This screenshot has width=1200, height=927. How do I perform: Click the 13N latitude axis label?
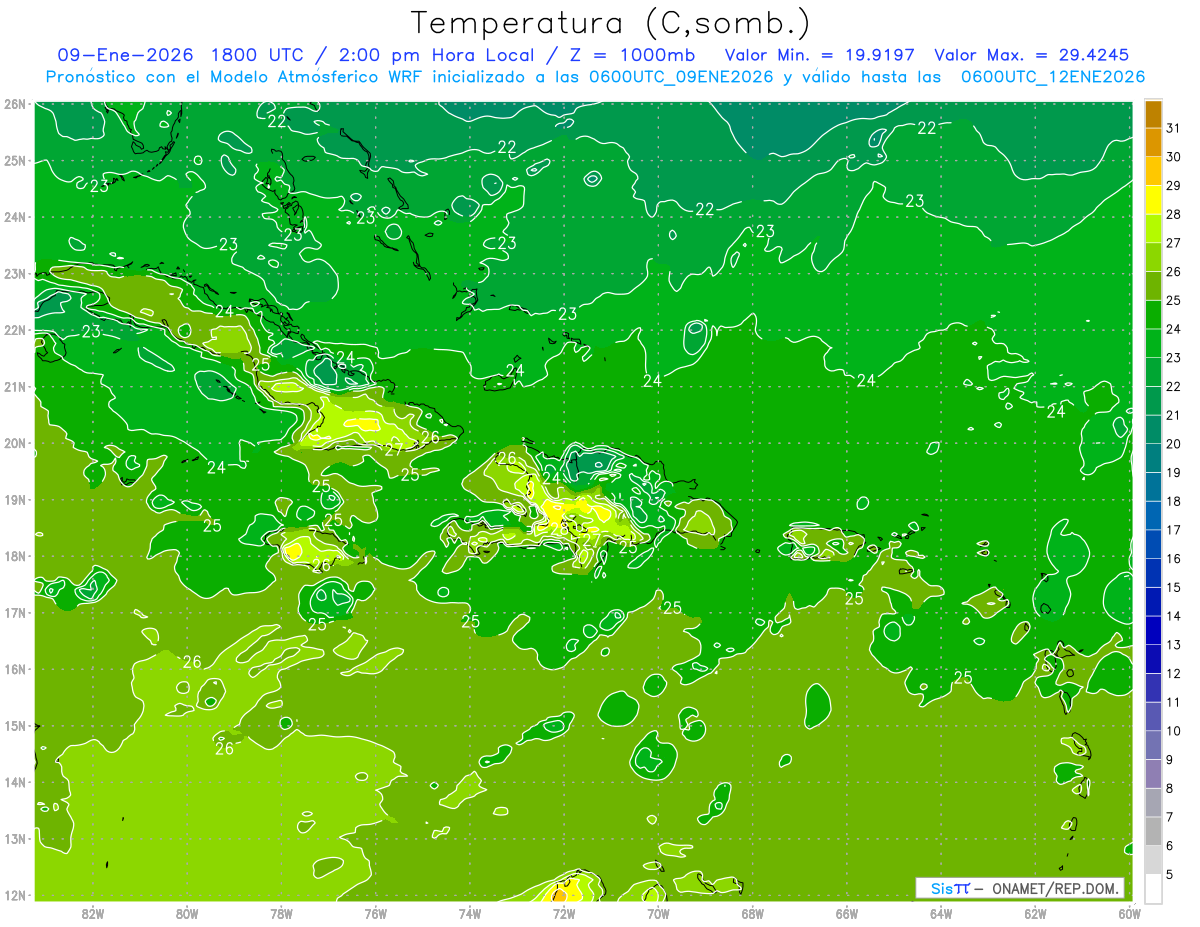click(14, 838)
